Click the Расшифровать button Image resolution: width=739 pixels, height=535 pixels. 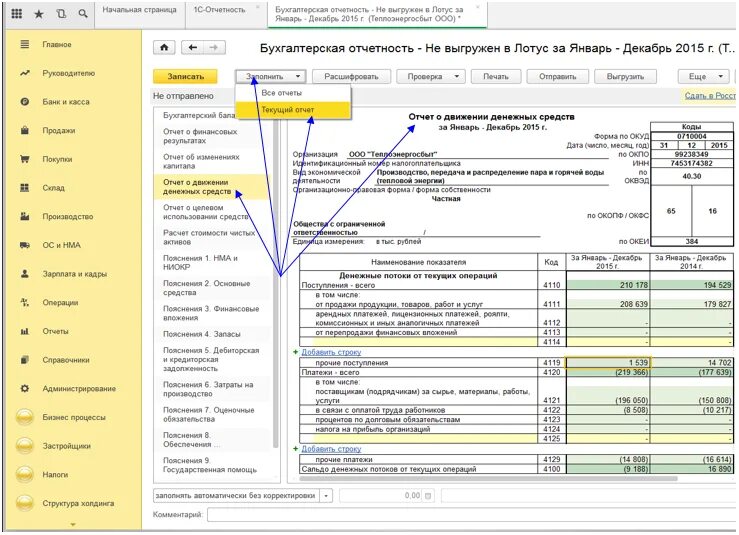point(351,76)
